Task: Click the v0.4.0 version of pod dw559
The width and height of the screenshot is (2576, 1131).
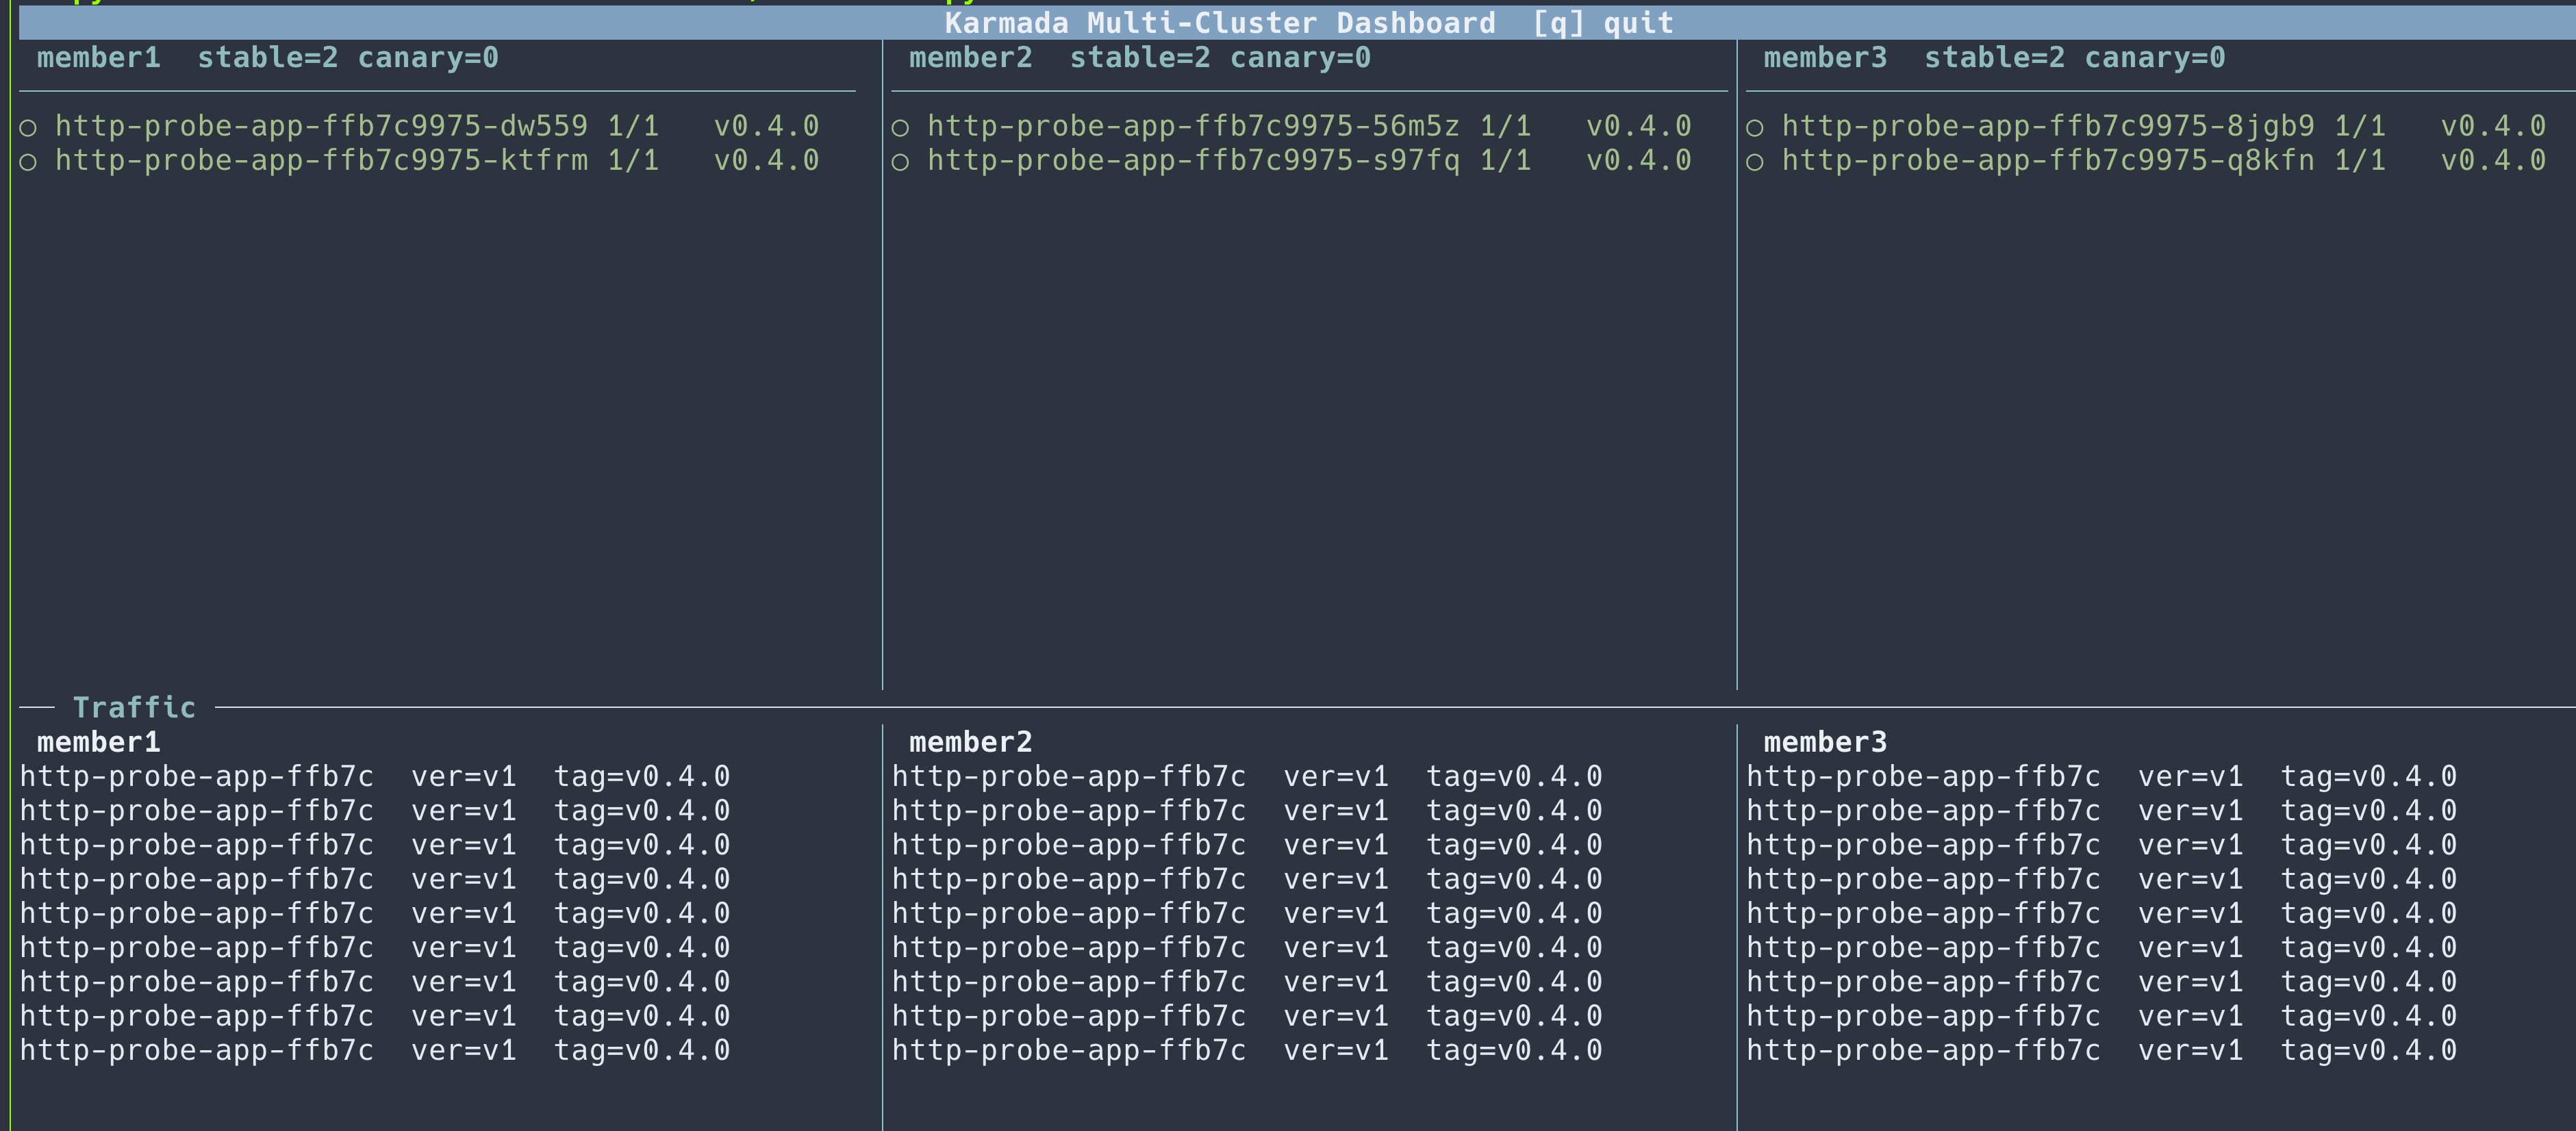Action: pyautogui.click(x=766, y=126)
